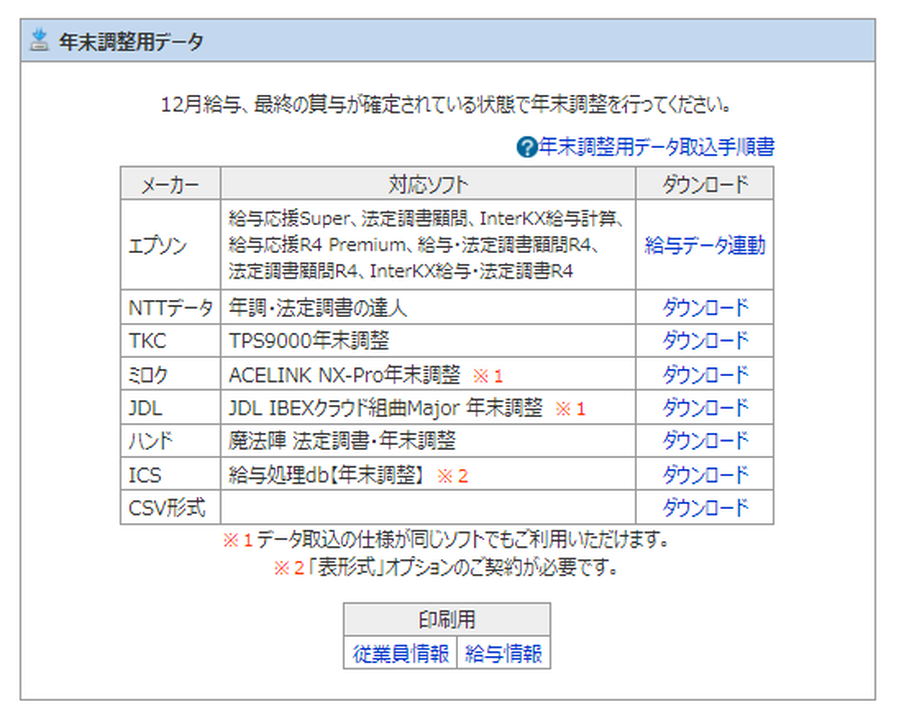Click the red ※1 mark beside ACELINK NX-Pro
This screenshot has height=720, width=900.
(x=488, y=376)
